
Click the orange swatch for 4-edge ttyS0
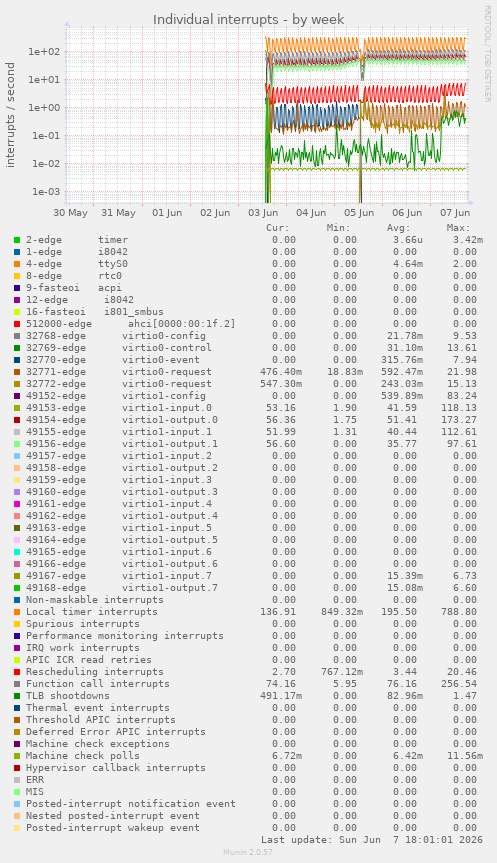click(17, 264)
